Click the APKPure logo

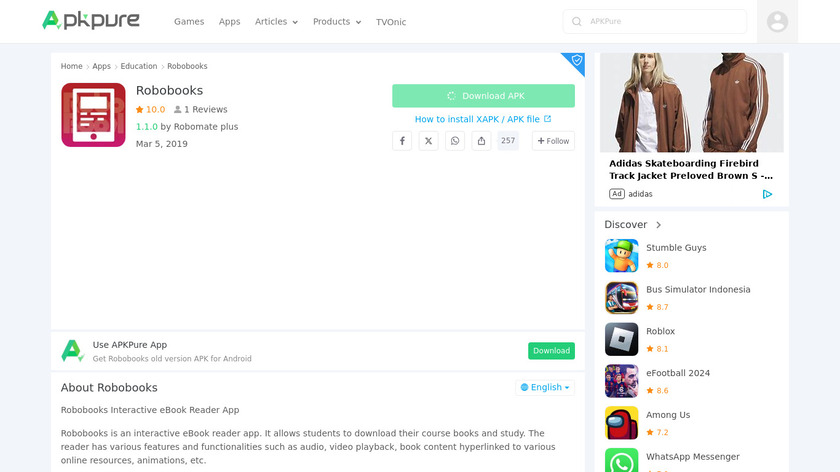coord(91,20)
